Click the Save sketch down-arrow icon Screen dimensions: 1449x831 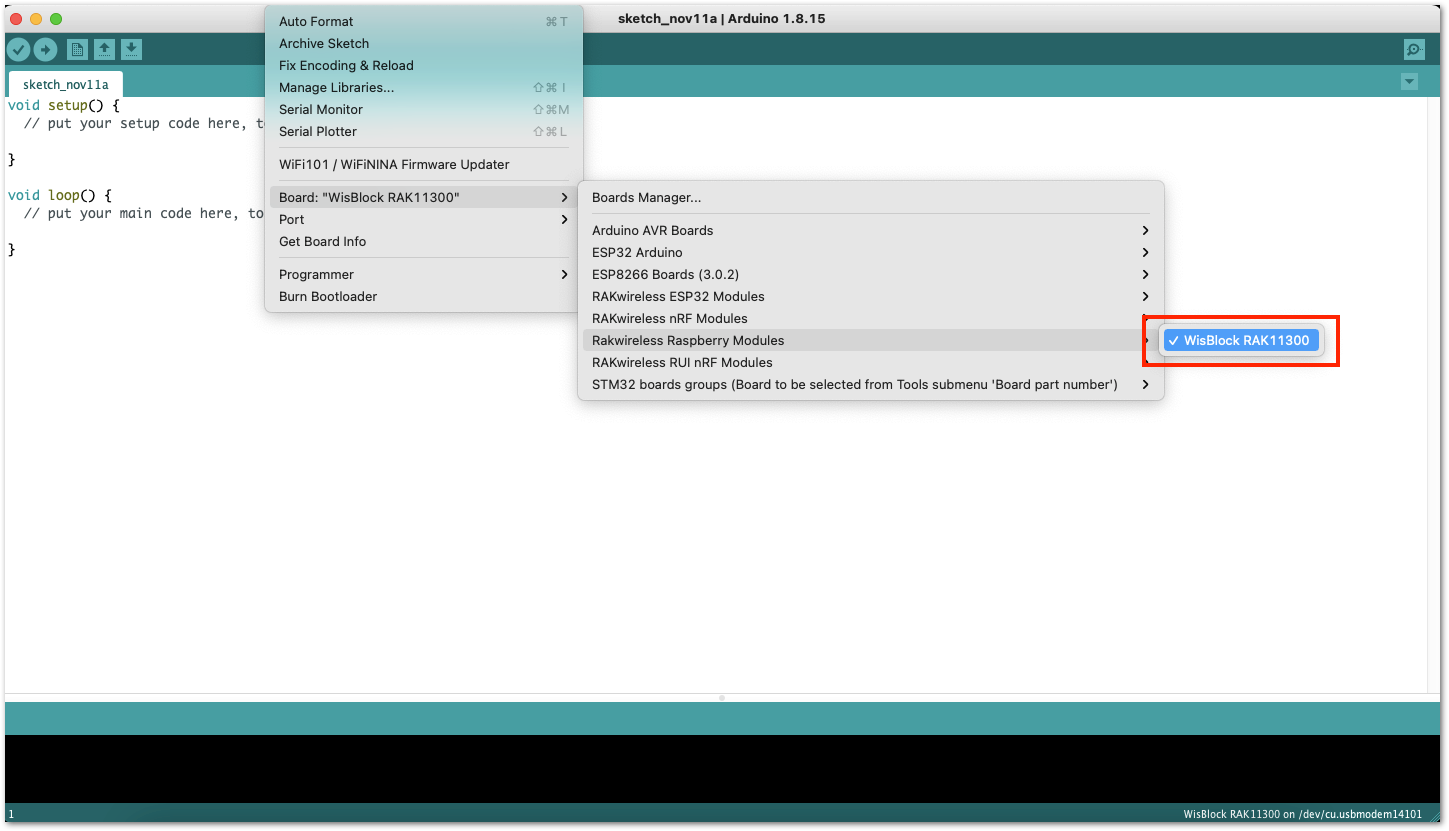131,49
